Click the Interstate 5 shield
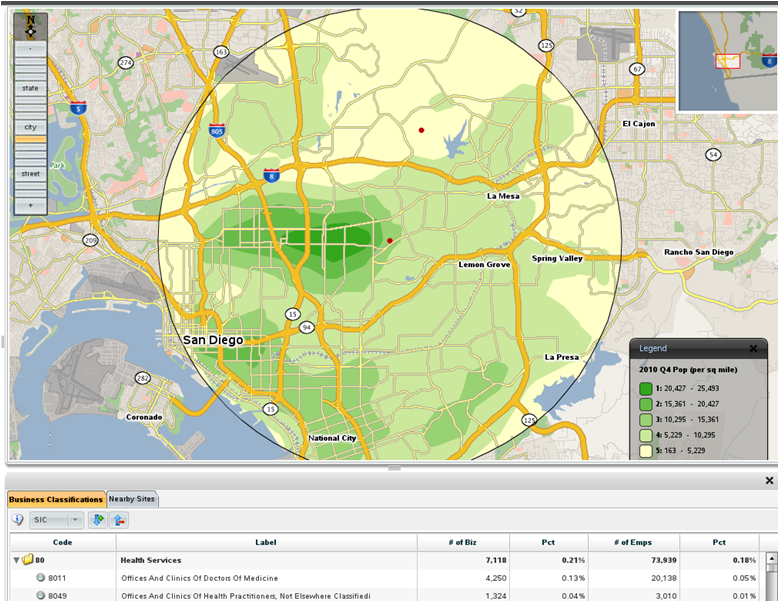This screenshot has height=602, width=779. click(x=78, y=108)
